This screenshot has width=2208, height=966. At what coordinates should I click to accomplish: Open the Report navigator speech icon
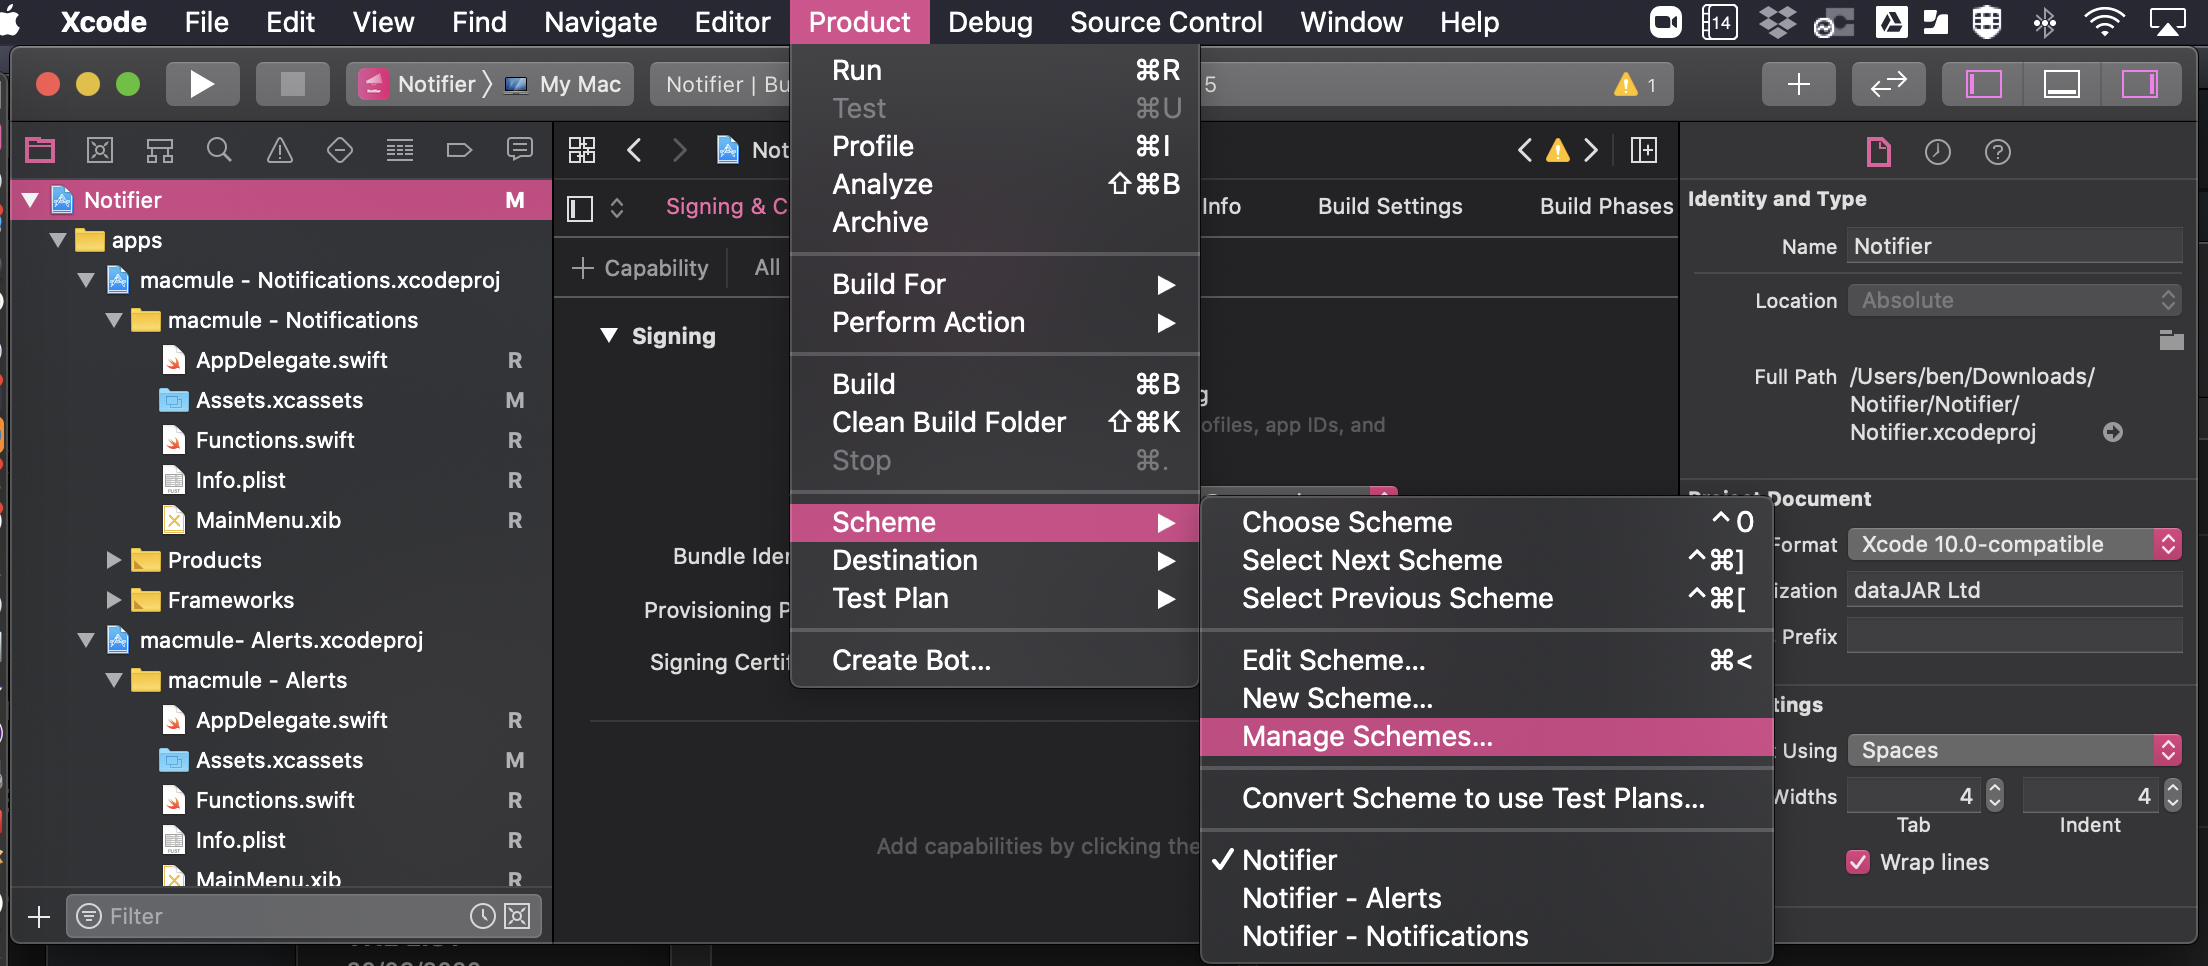520,150
